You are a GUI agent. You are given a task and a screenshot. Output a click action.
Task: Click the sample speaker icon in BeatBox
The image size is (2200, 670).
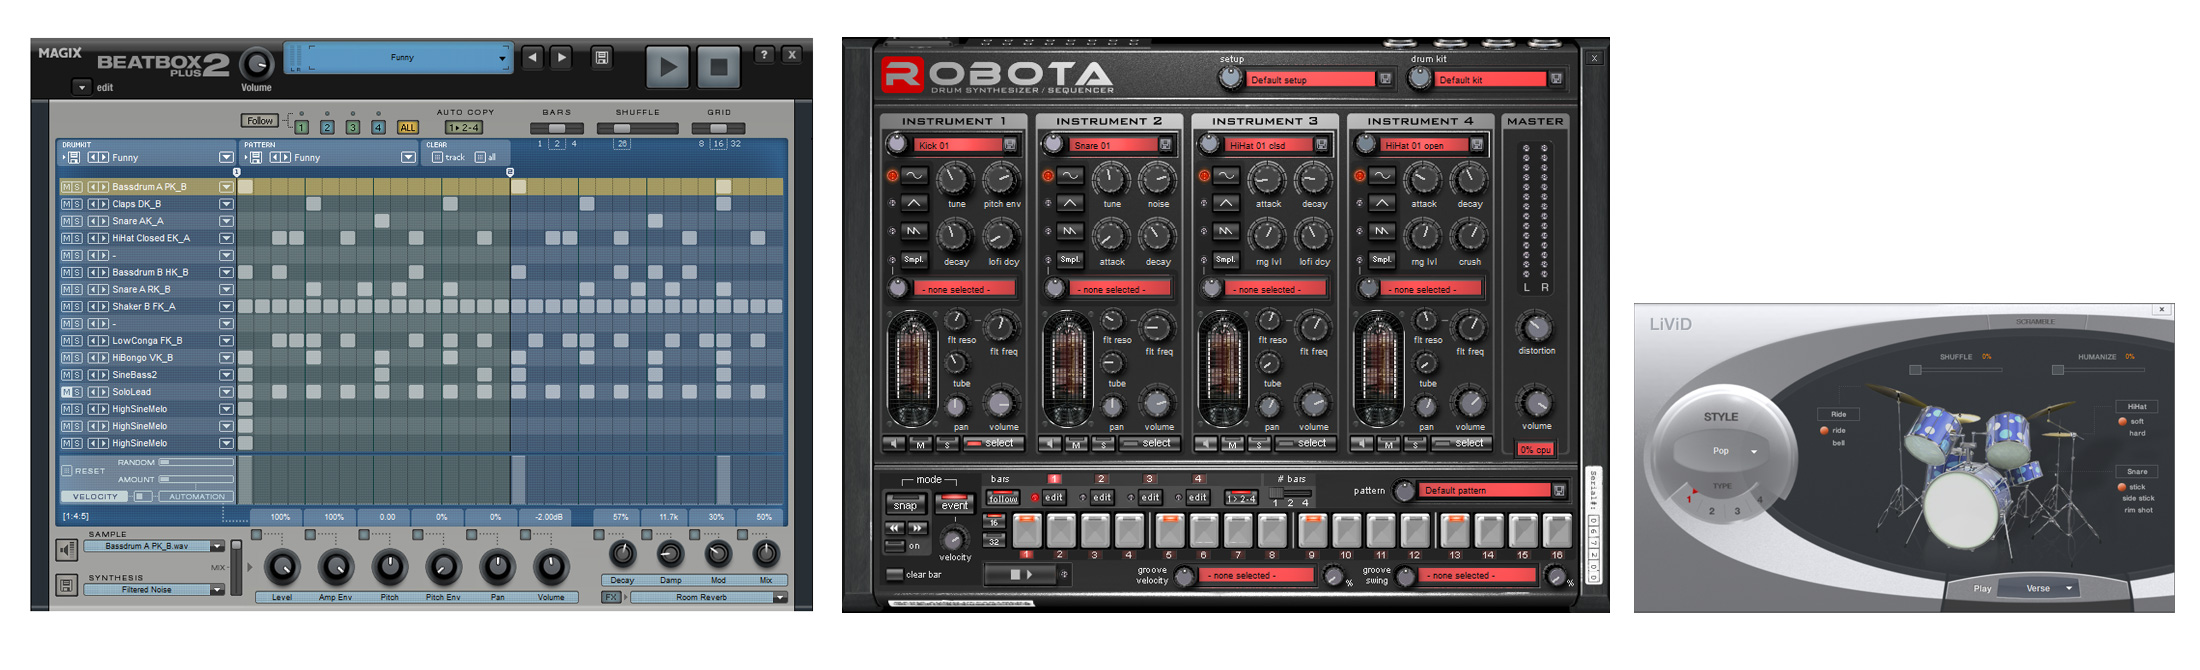point(67,549)
